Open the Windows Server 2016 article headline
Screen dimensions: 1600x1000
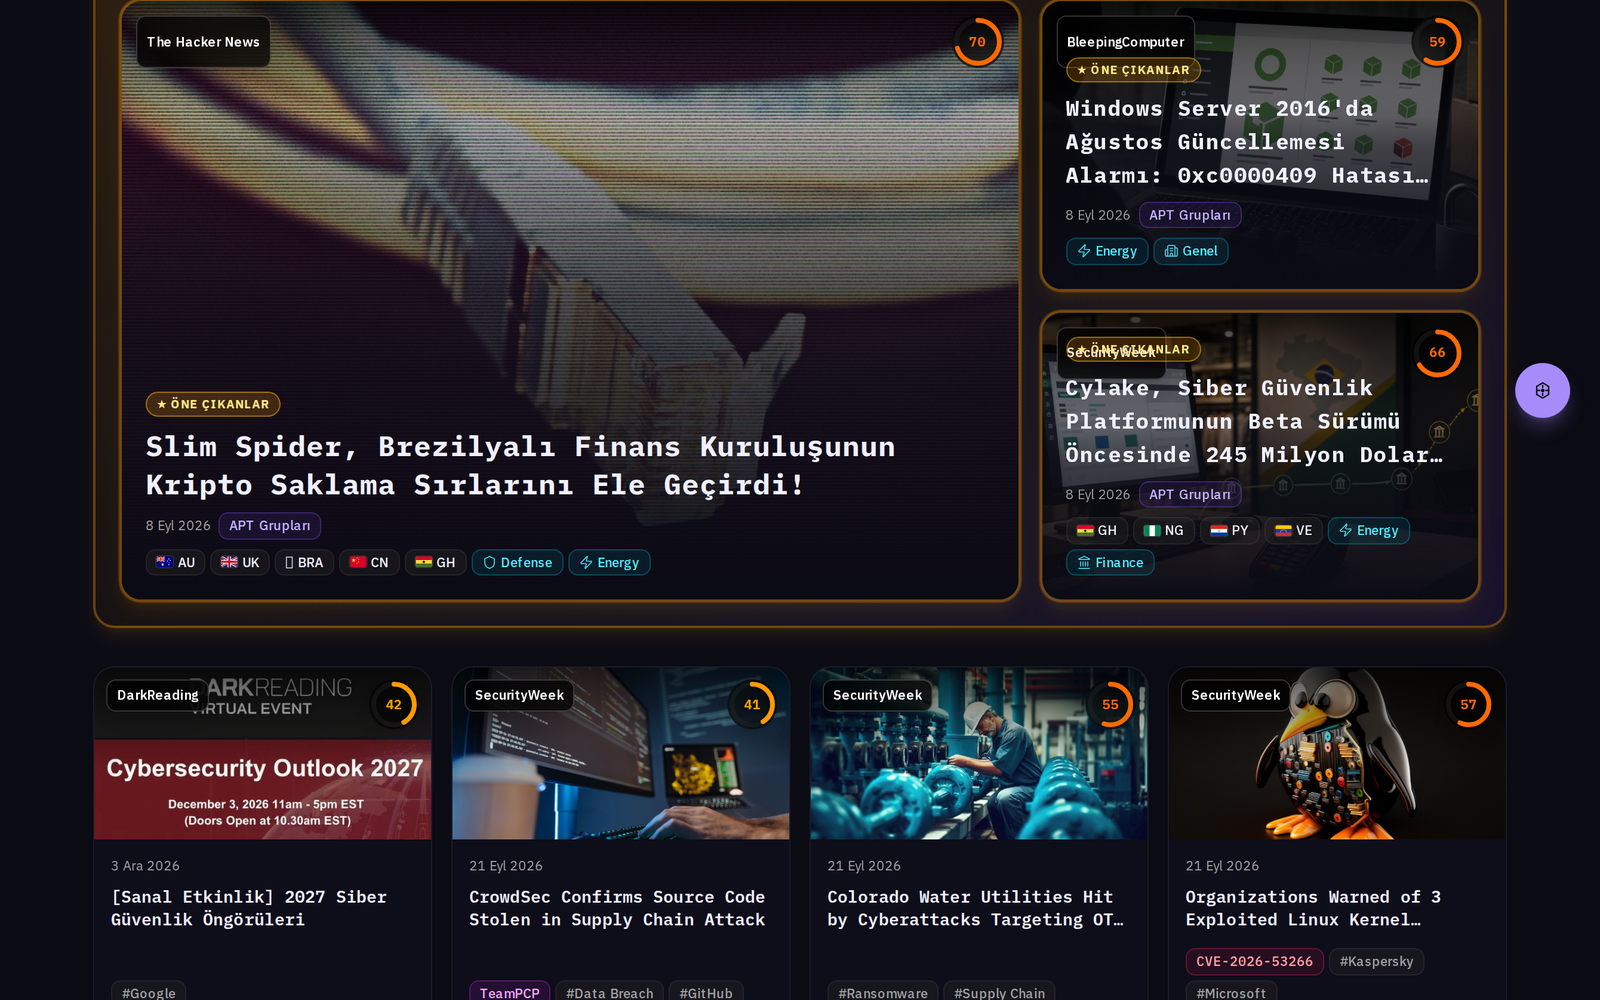click(1247, 142)
